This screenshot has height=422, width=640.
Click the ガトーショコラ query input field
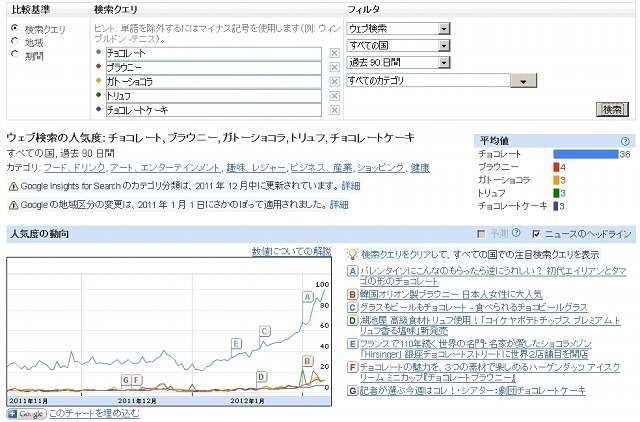[x=214, y=82]
